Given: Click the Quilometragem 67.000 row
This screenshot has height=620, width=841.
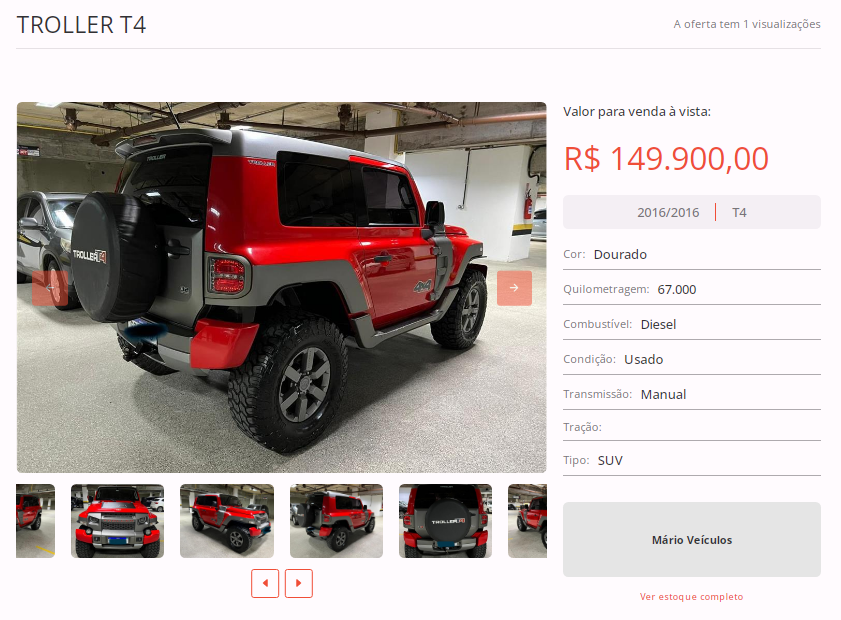Looking at the screenshot, I should [691, 289].
